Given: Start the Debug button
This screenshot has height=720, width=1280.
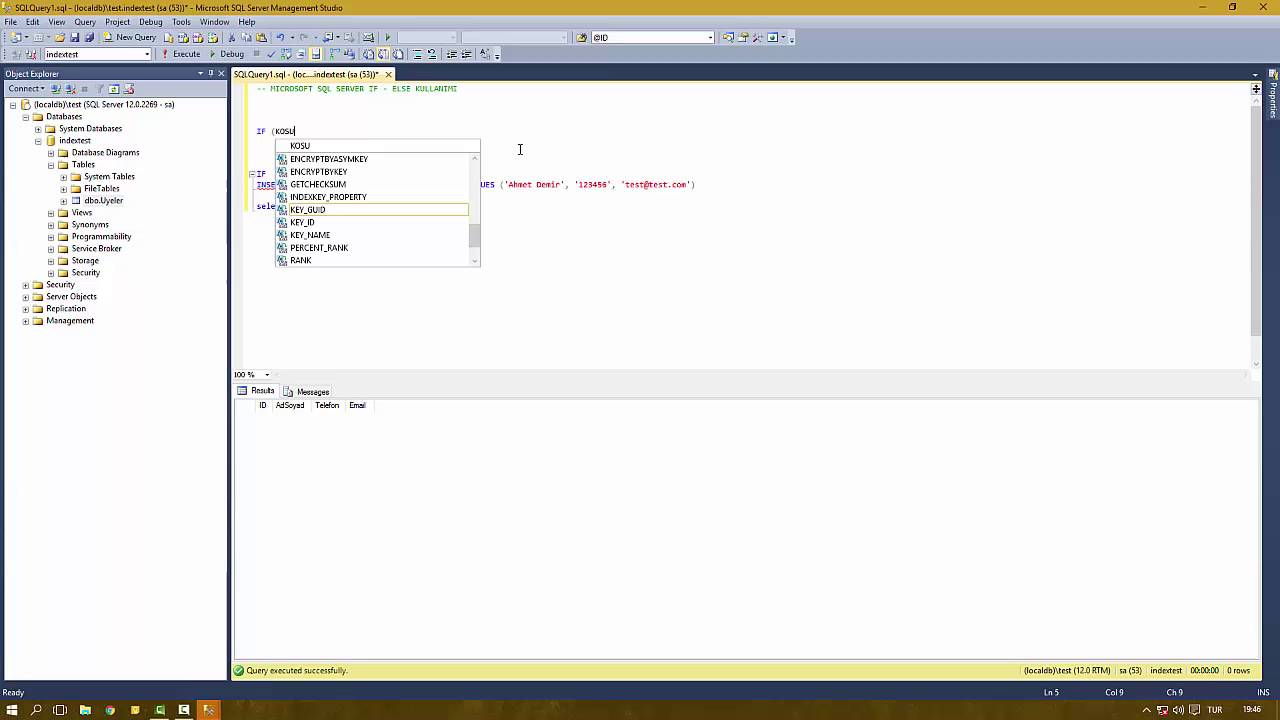Looking at the screenshot, I should click(x=227, y=54).
